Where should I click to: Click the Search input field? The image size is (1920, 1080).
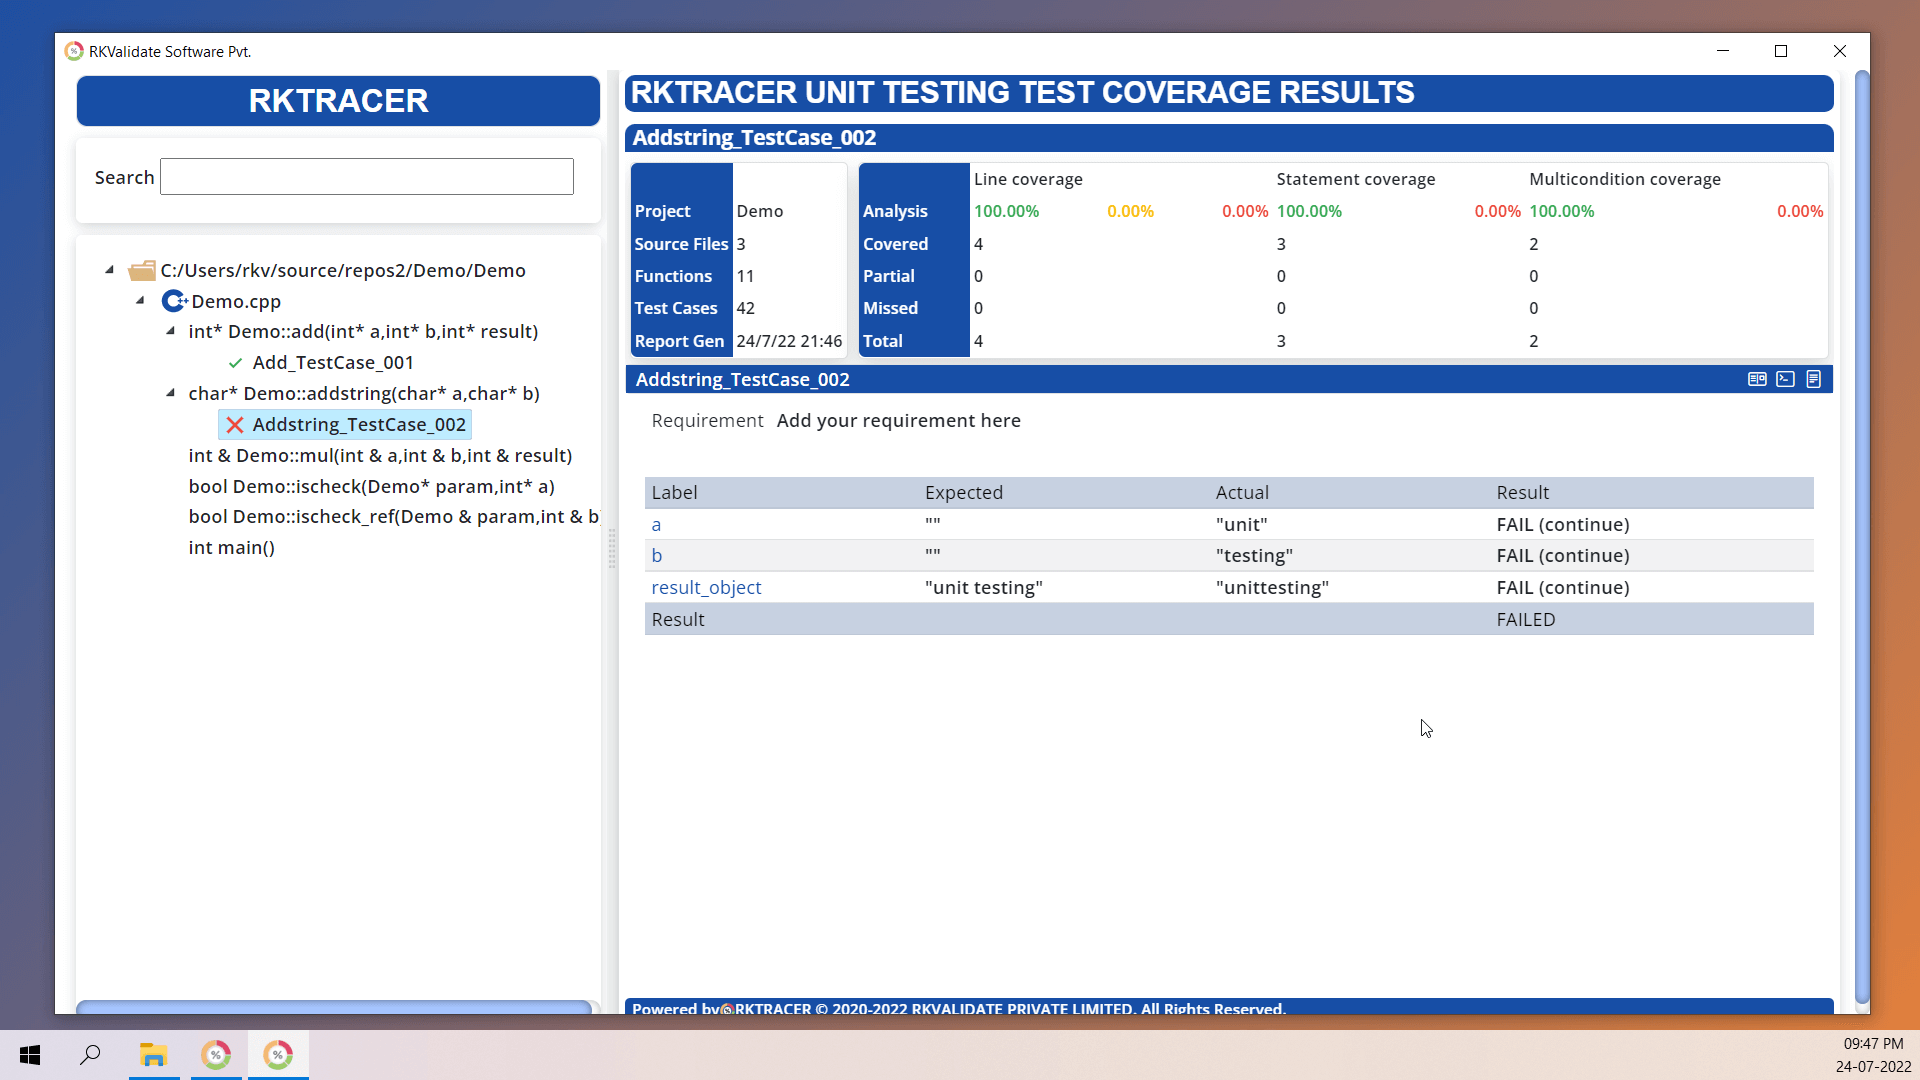coord(367,177)
